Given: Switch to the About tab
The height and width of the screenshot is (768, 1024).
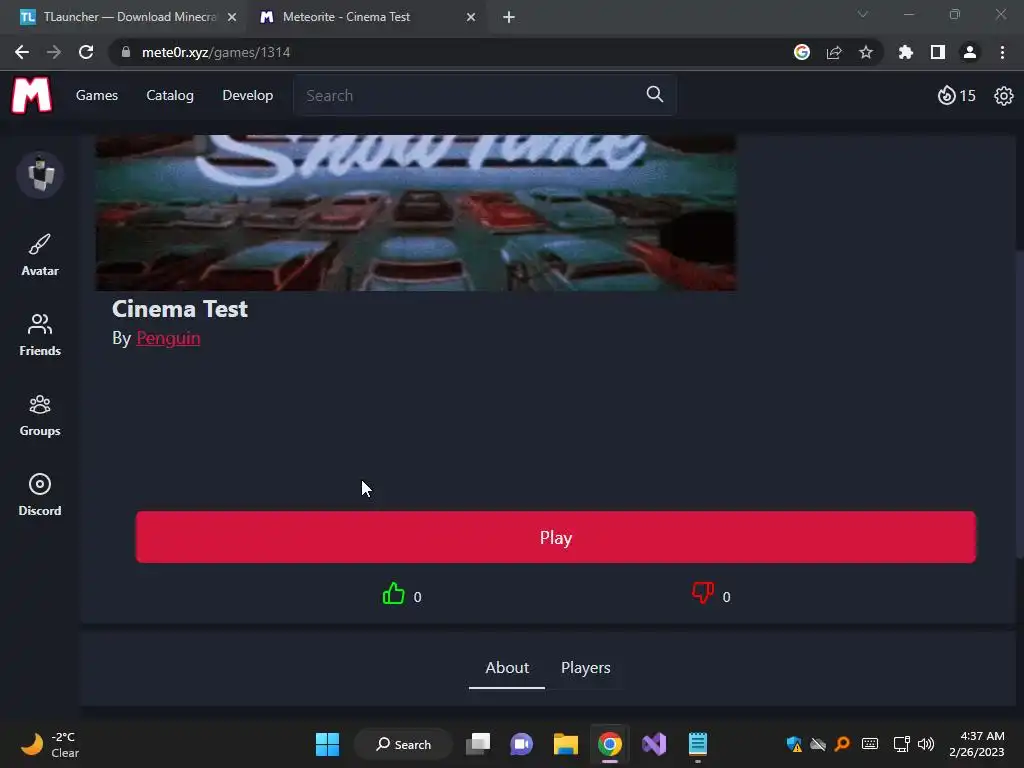Looking at the screenshot, I should [x=507, y=668].
